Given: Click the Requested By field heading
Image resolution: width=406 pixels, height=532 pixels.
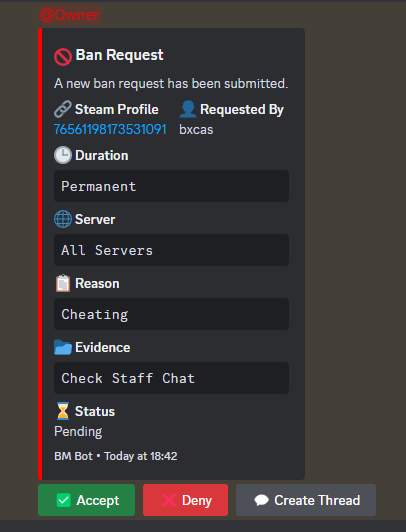Looking at the screenshot, I should coord(242,110).
